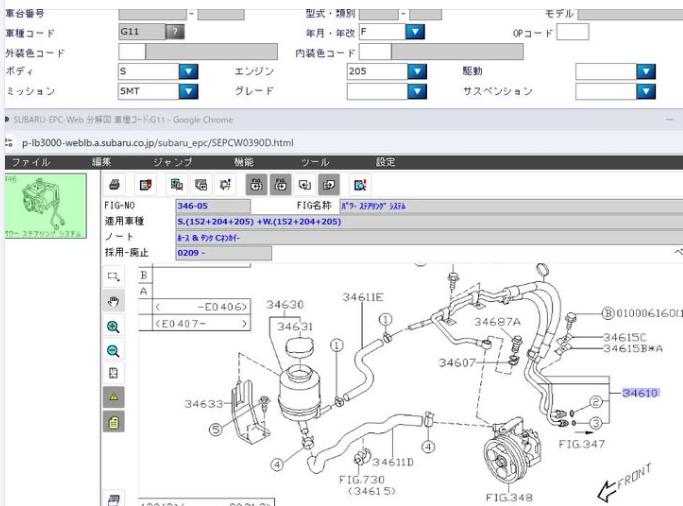Open the エンジン dropdown showing 205

point(417,72)
